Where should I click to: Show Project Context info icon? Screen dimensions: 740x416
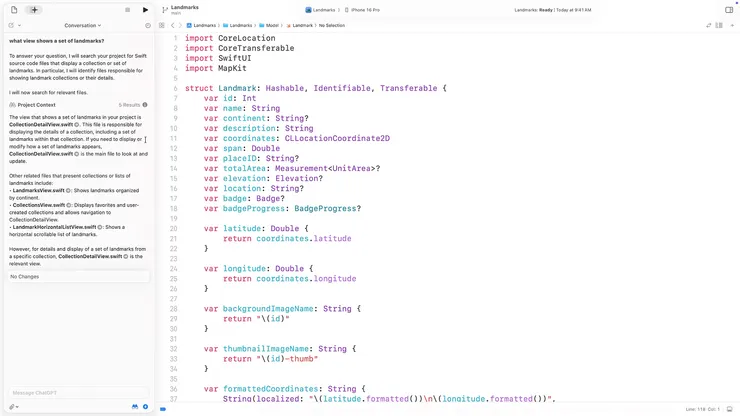145,105
